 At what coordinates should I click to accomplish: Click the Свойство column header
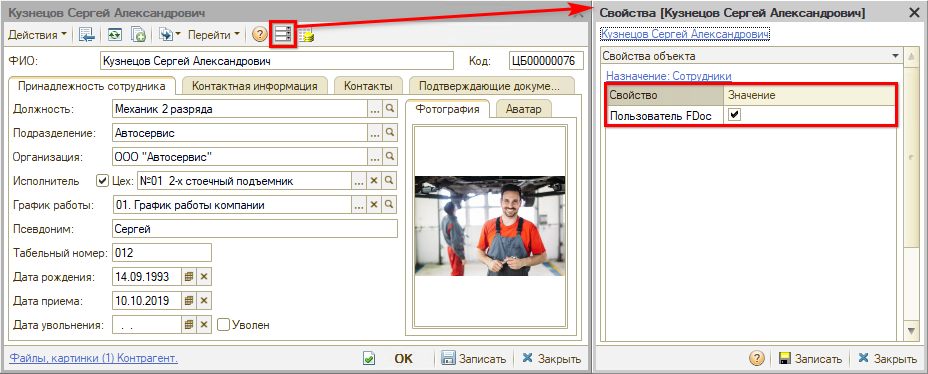coord(666,95)
